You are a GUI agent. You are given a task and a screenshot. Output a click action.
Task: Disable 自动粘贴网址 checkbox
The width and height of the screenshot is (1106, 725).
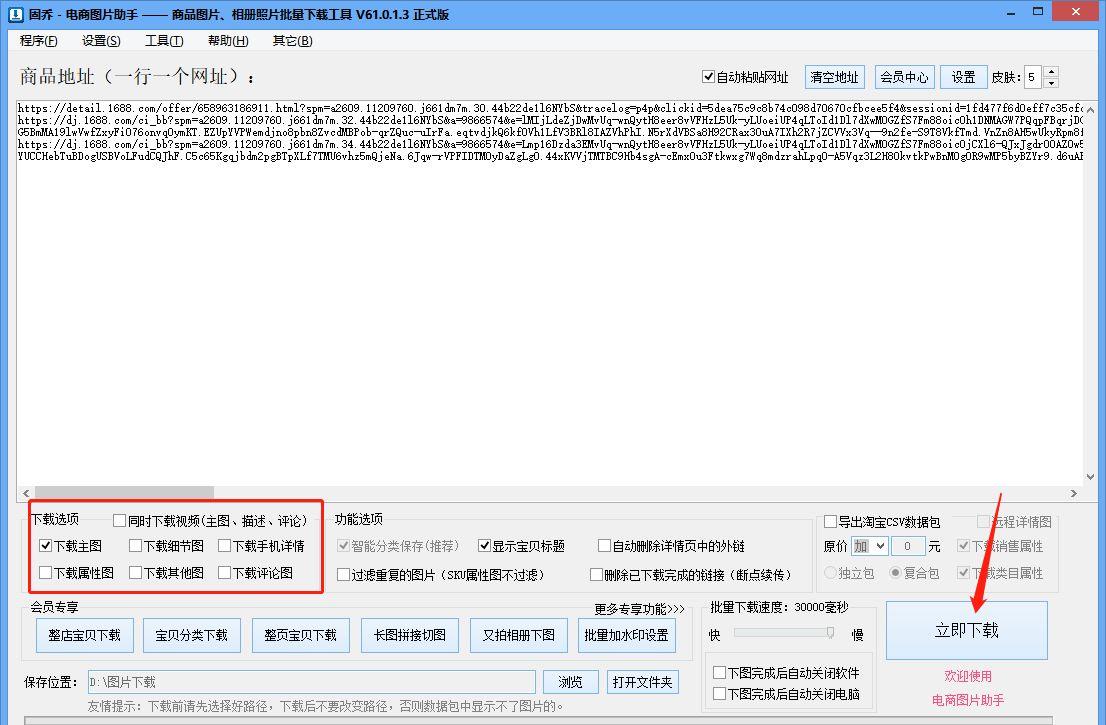click(x=709, y=77)
